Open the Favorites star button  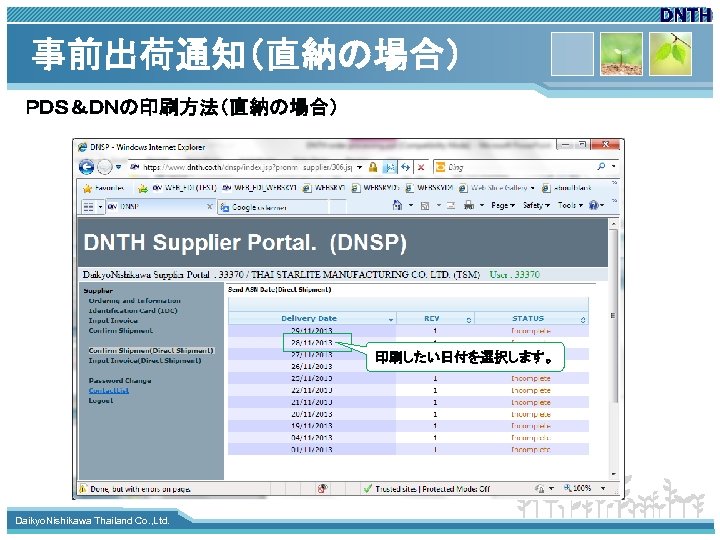coord(104,188)
